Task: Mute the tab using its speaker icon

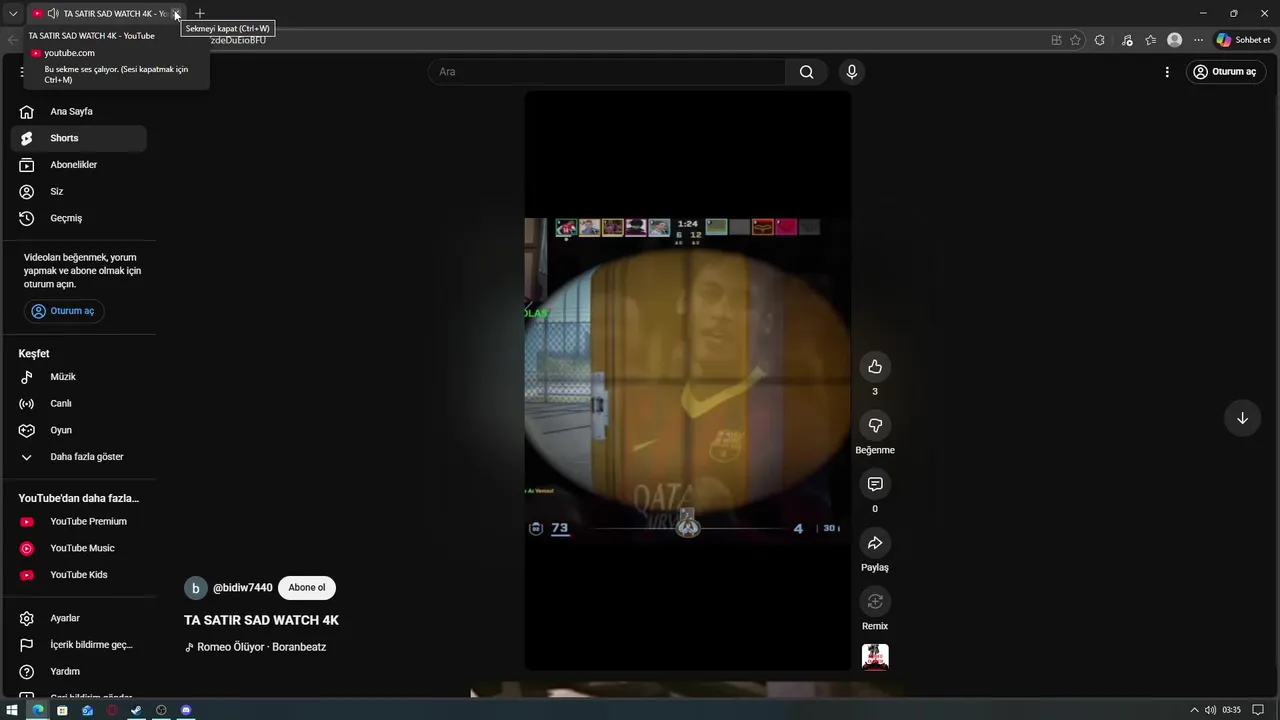Action: (x=53, y=14)
